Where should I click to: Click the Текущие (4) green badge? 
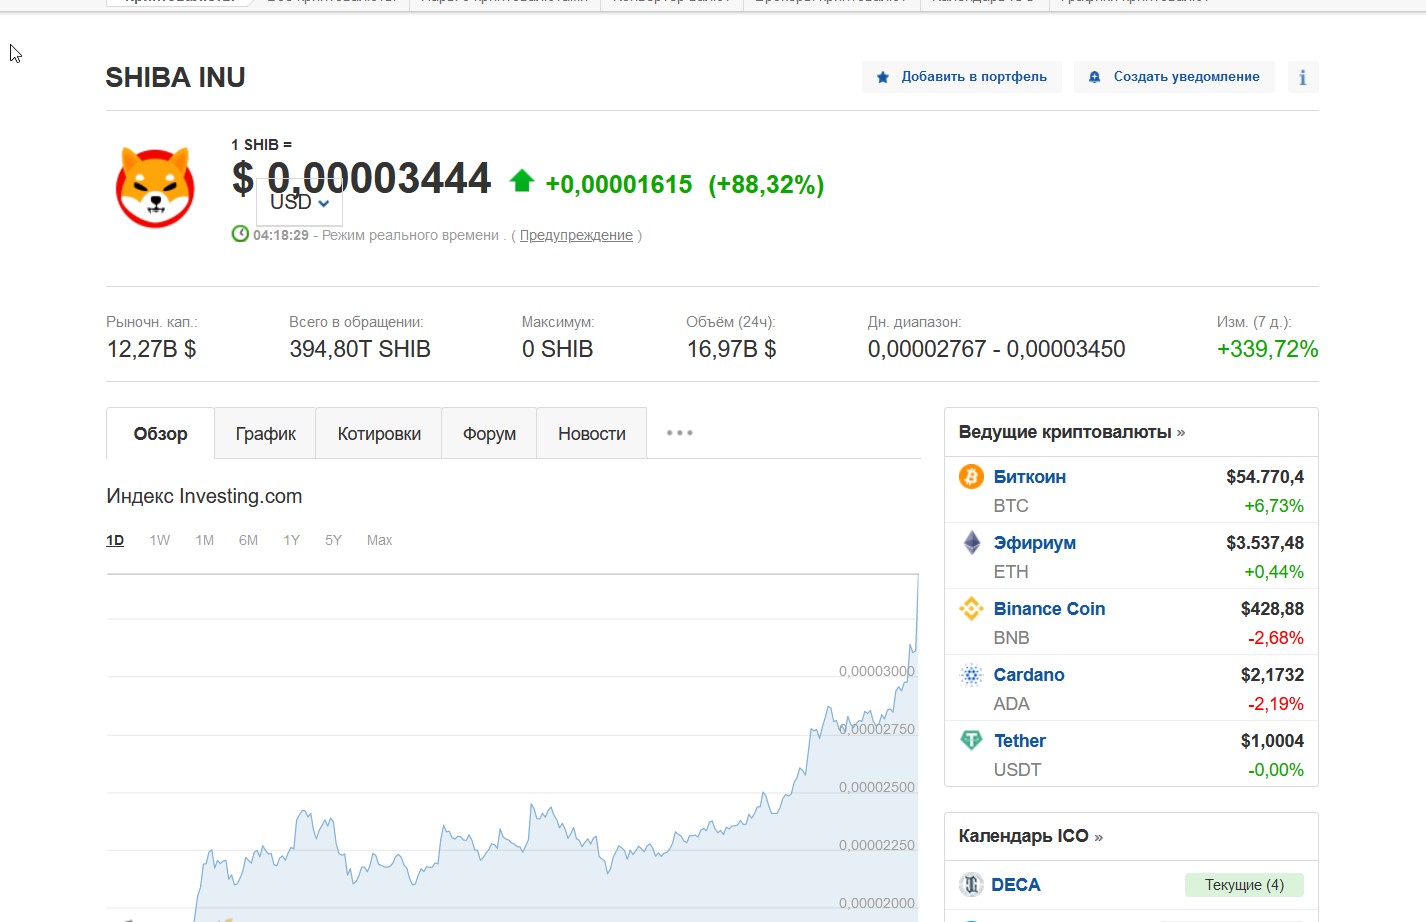(x=1244, y=885)
